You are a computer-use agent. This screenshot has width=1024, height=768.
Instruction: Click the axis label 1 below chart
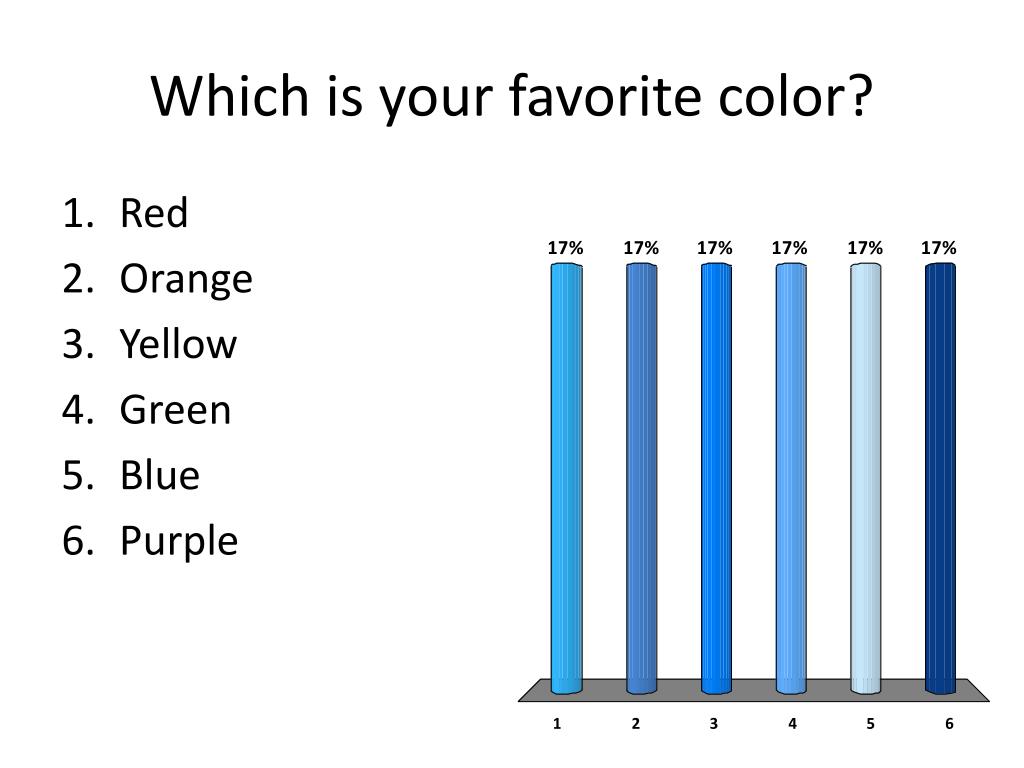557,724
